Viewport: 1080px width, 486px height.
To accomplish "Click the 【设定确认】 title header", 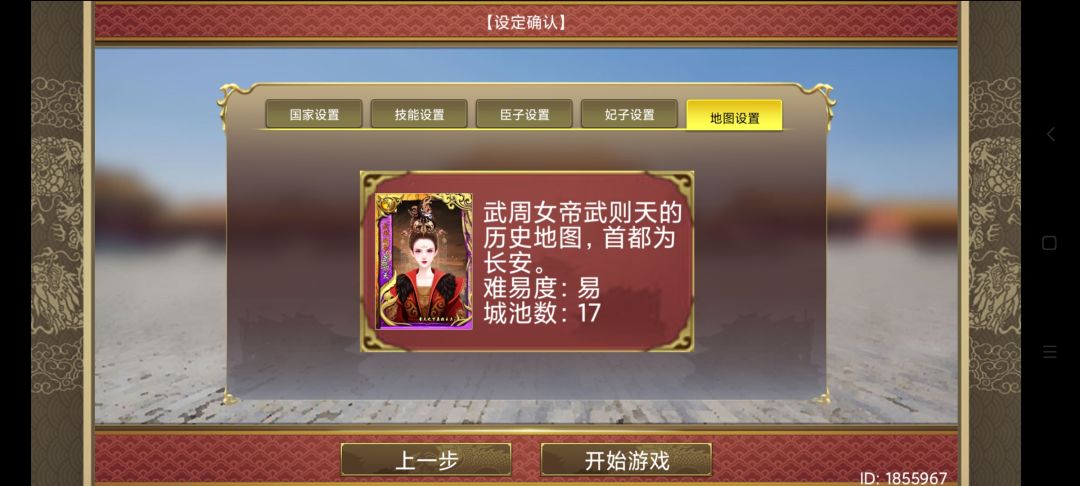I will pyautogui.click(x=526, y=22).
